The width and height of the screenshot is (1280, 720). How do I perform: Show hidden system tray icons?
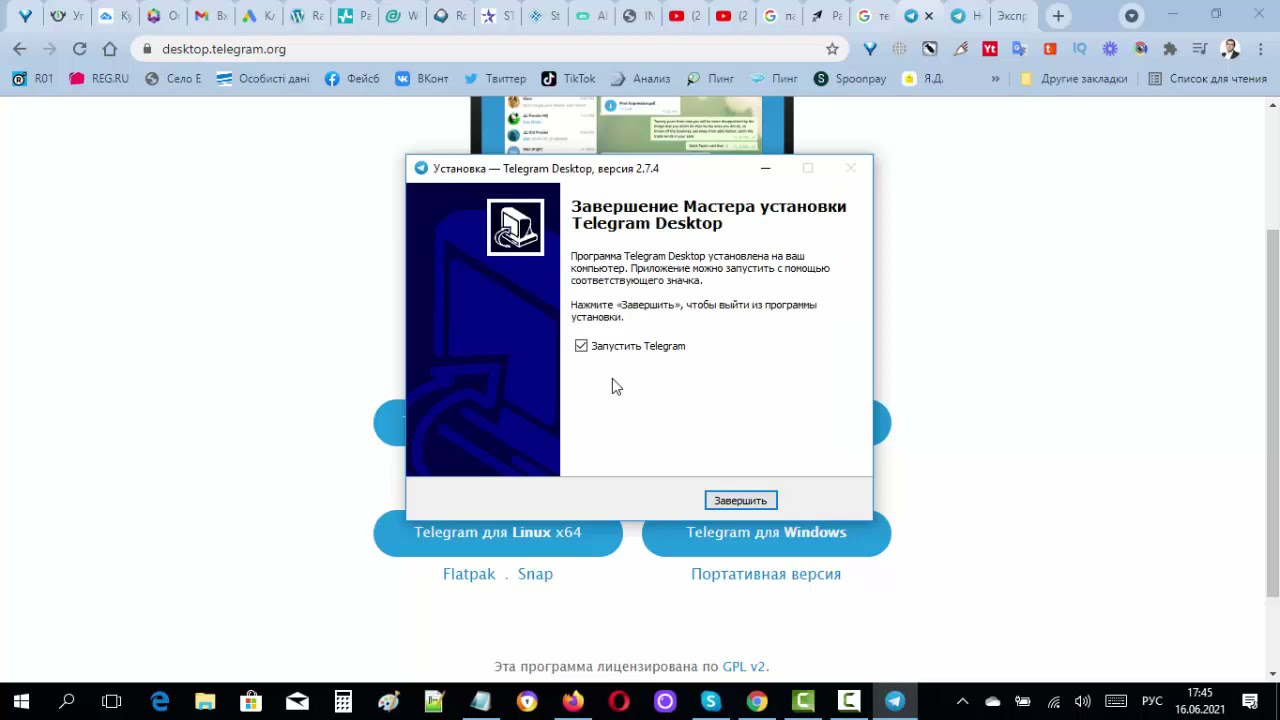pos(962,702)
